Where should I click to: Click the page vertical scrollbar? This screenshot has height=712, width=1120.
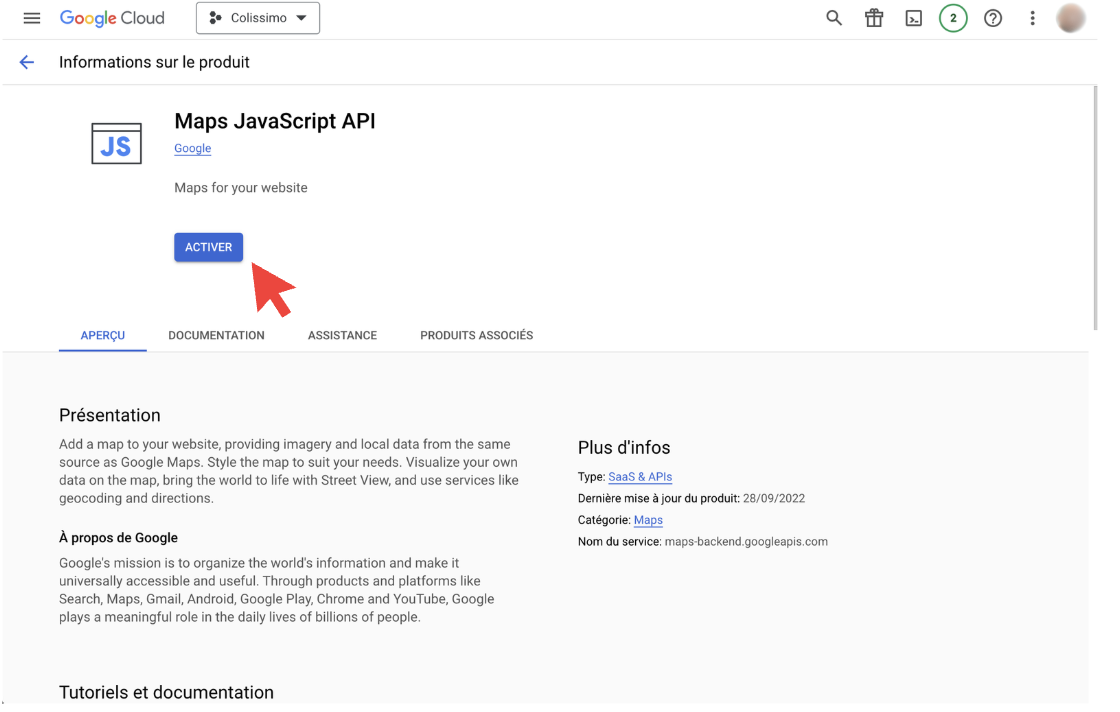pyautogui.click(x=1095, y=207)
